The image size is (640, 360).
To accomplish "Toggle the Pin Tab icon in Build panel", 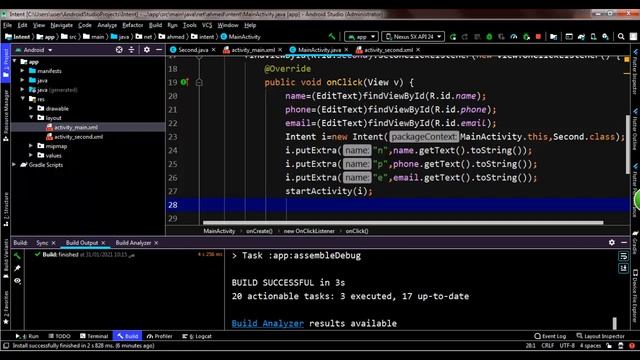I will pyautogui.click(x=17, y=268).
